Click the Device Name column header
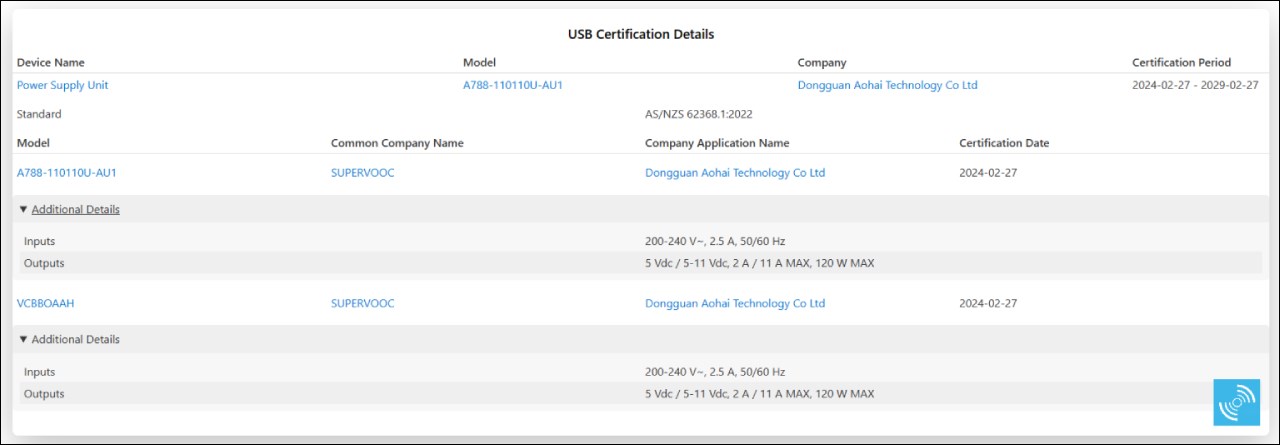Viewport: 1280px width, 445px height. coord(51,62)
